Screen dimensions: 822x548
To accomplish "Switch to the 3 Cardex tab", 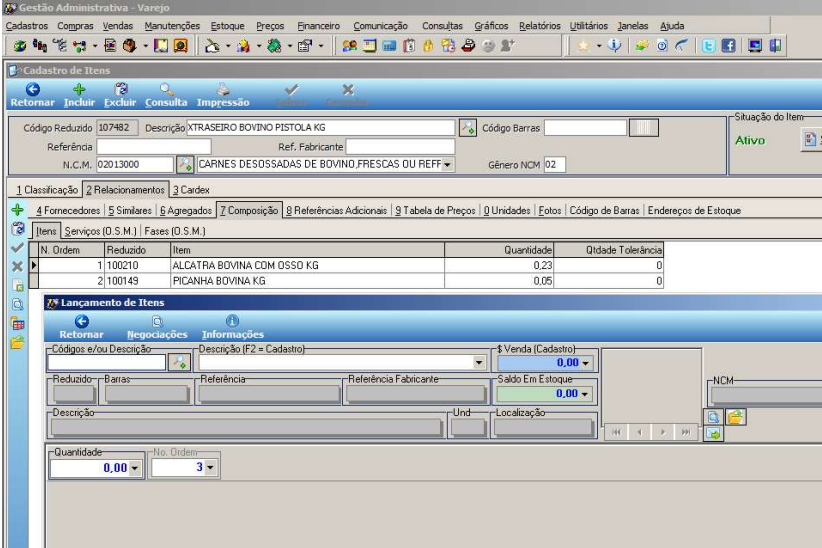I will pos(191,190).
